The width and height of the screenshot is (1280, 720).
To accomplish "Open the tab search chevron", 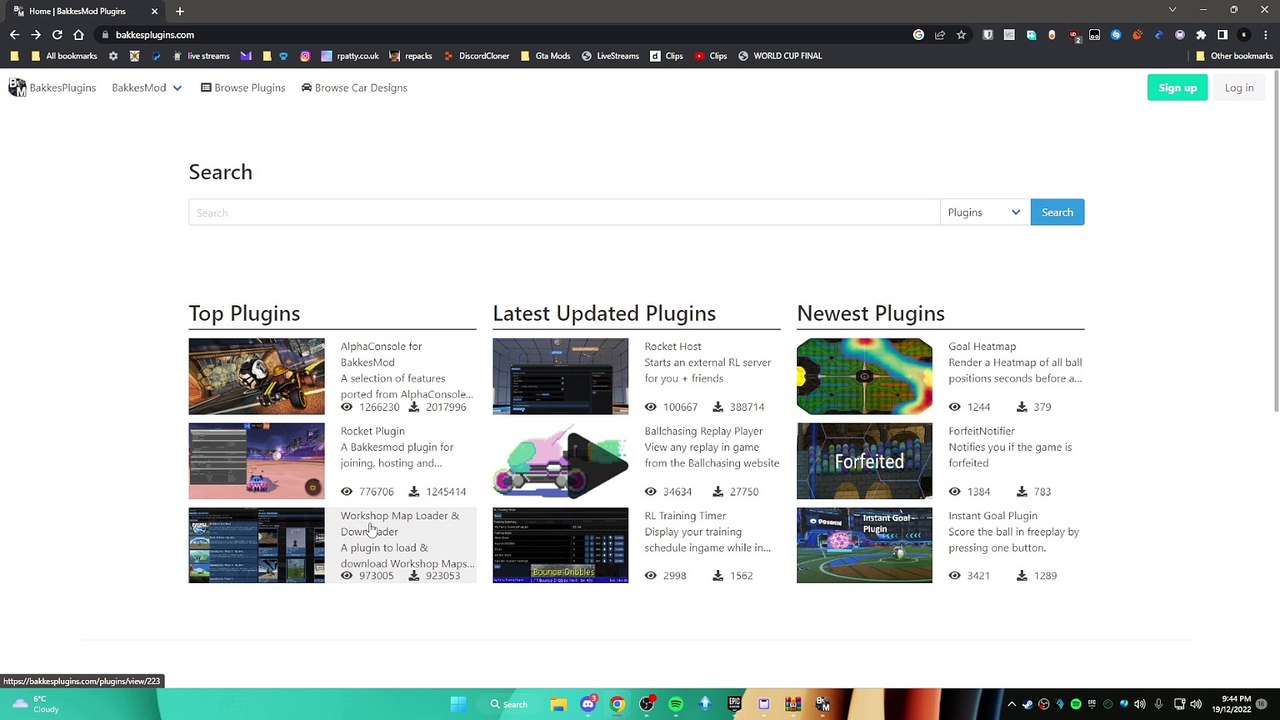I will (x=1172, y=10).
